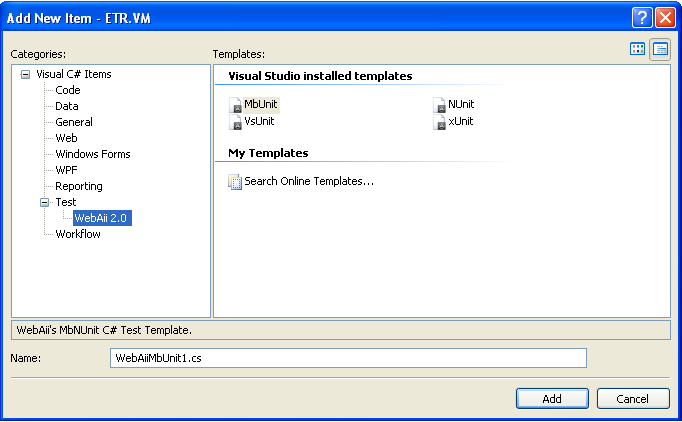The height and width of the screenshot is (422, 682).
Task: Click the Add button
Action: (x=552, y=398)
